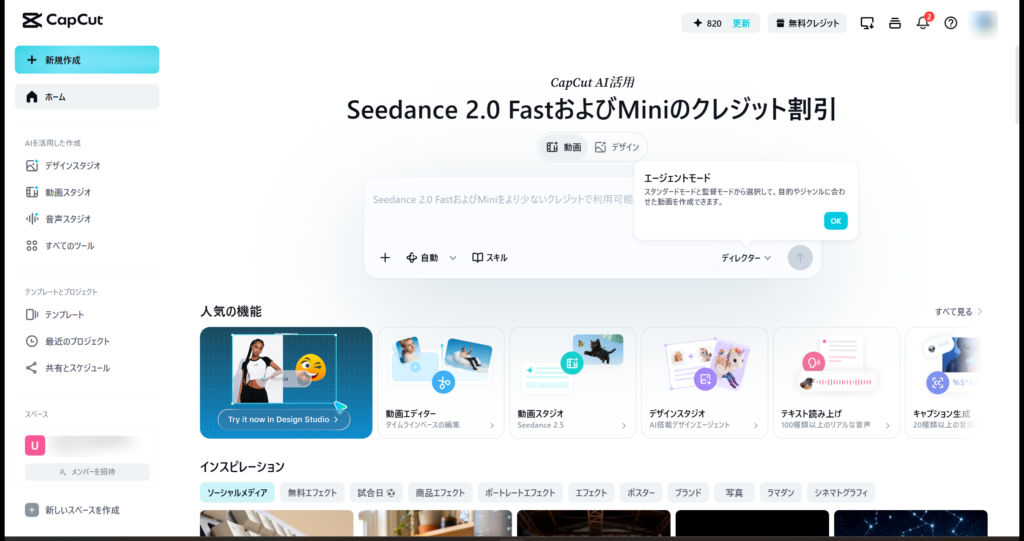The width and height of the screenshot is (1024, 541).
Task: Click 新しいスペースを作成 plus icon
Action: (32, 510)
